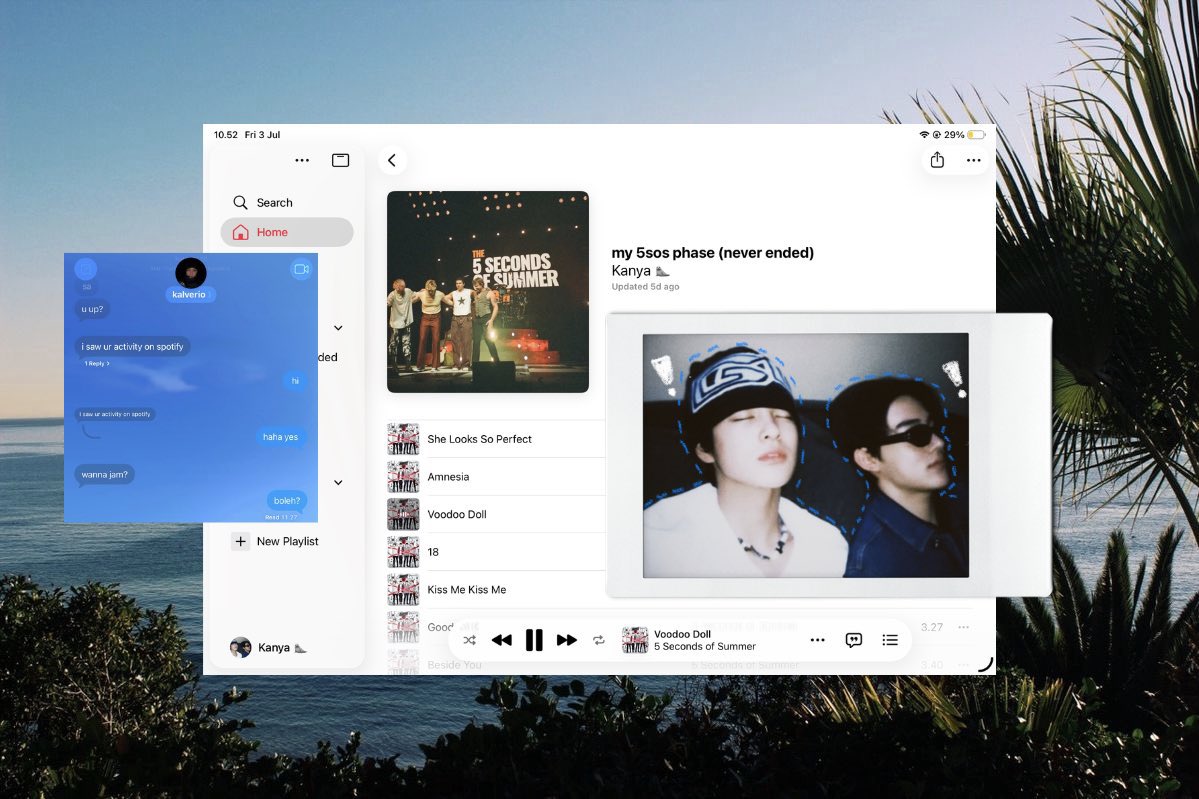Click the plus icon beside New Playlist
1199x799 pixels.
pyautogui.click(x=240, y=541)
